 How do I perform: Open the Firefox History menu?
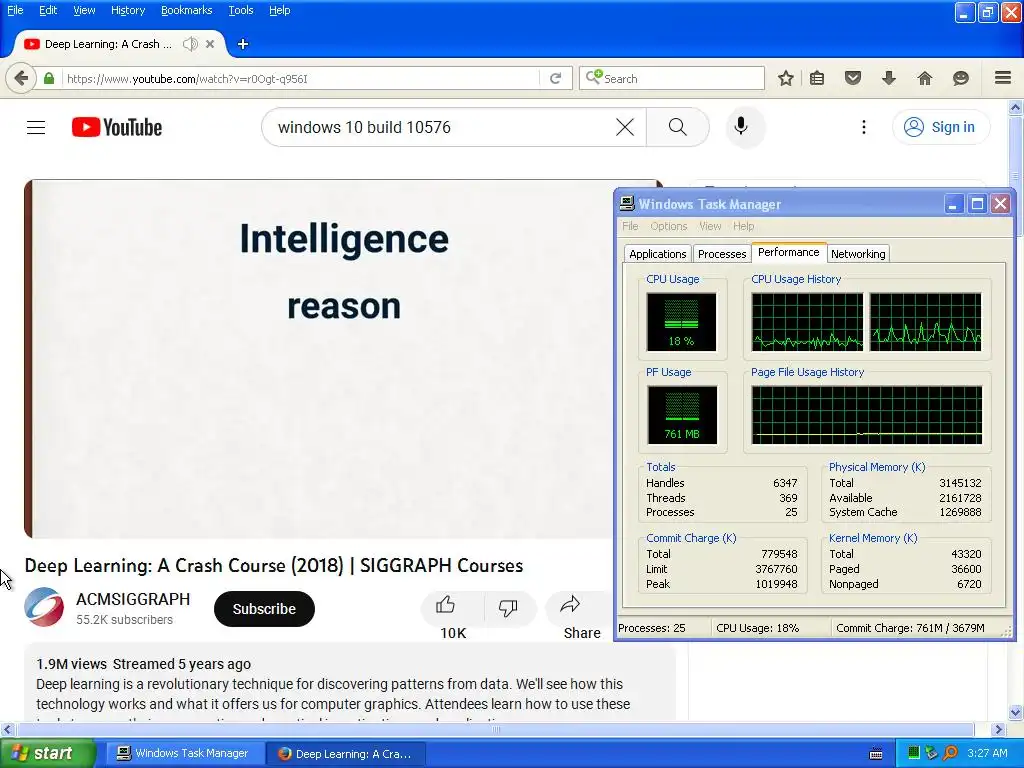tap(128, 10)
